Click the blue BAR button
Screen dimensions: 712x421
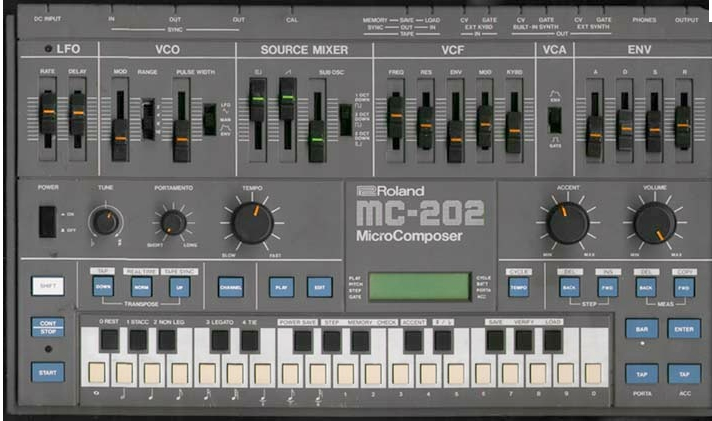coord(642,329)
